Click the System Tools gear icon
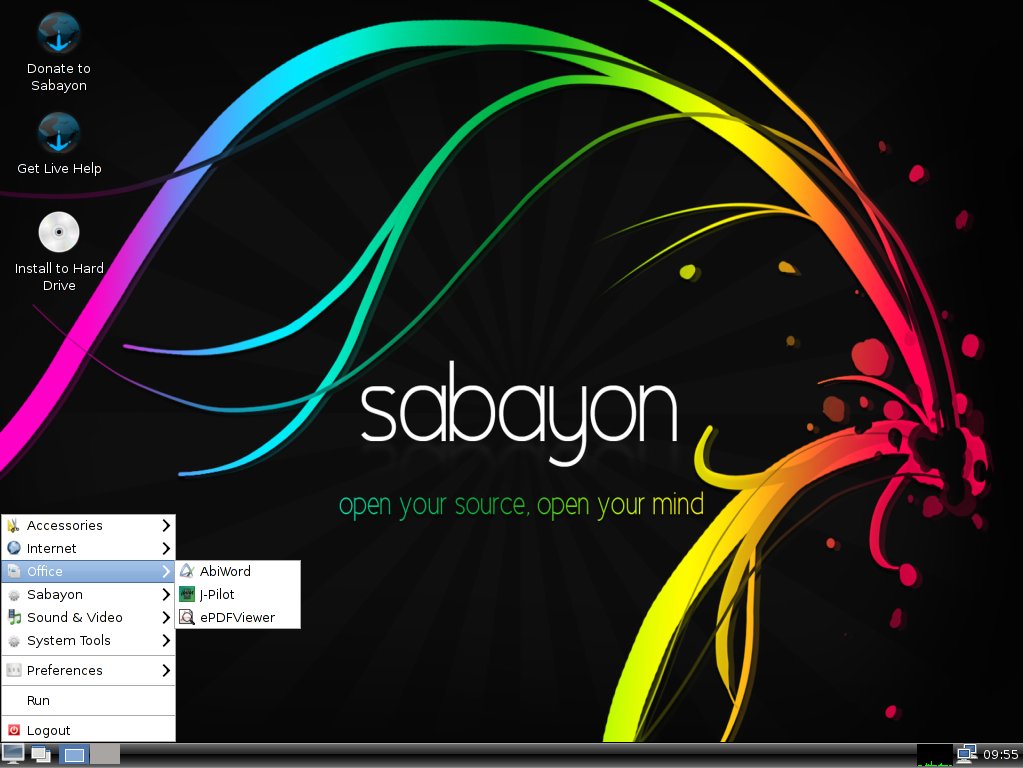Screen dimensions: 1023x768 tap(14, 641)
